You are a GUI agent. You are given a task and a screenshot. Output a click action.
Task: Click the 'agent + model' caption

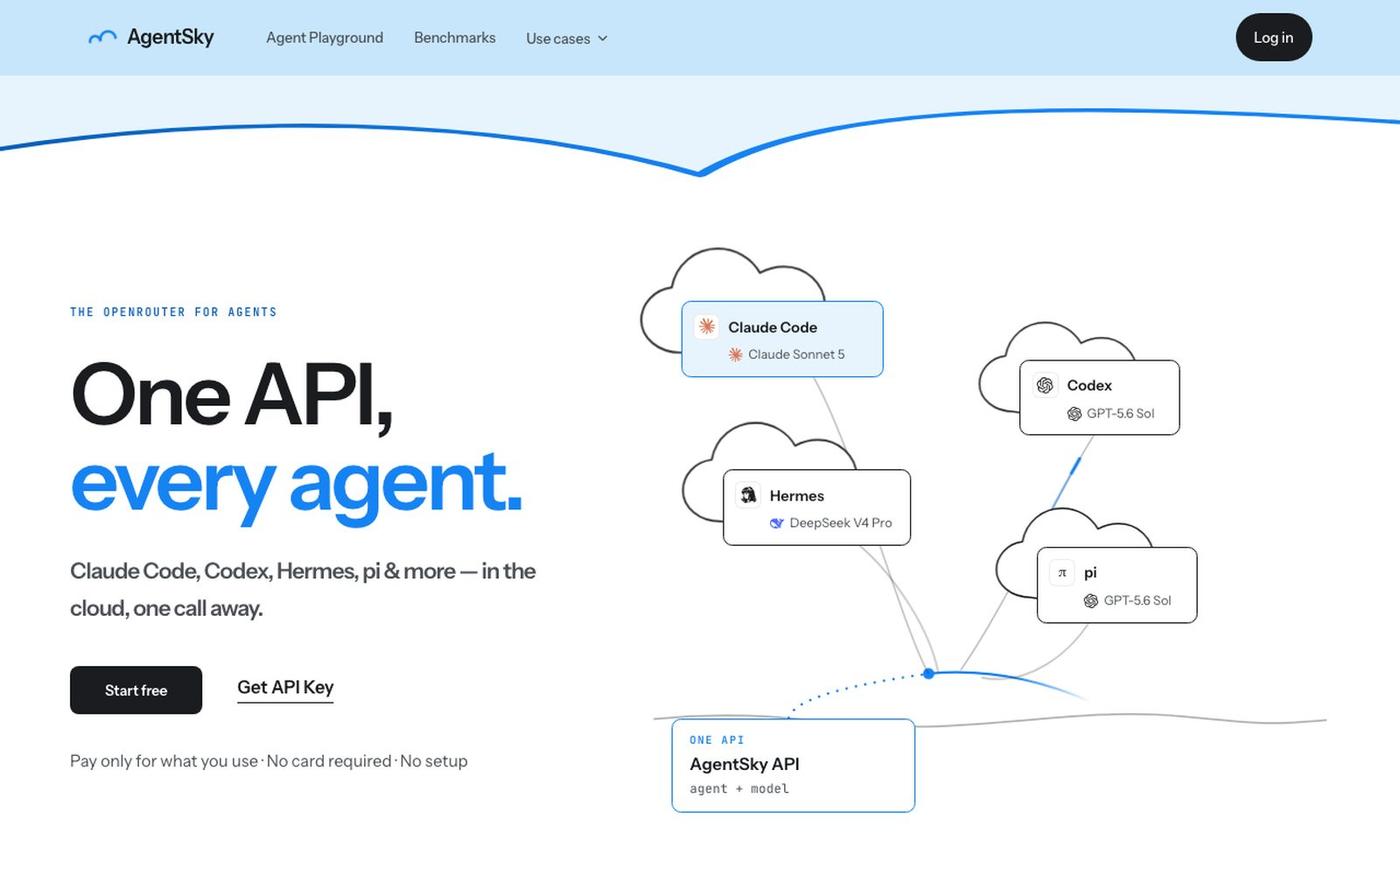739,789
